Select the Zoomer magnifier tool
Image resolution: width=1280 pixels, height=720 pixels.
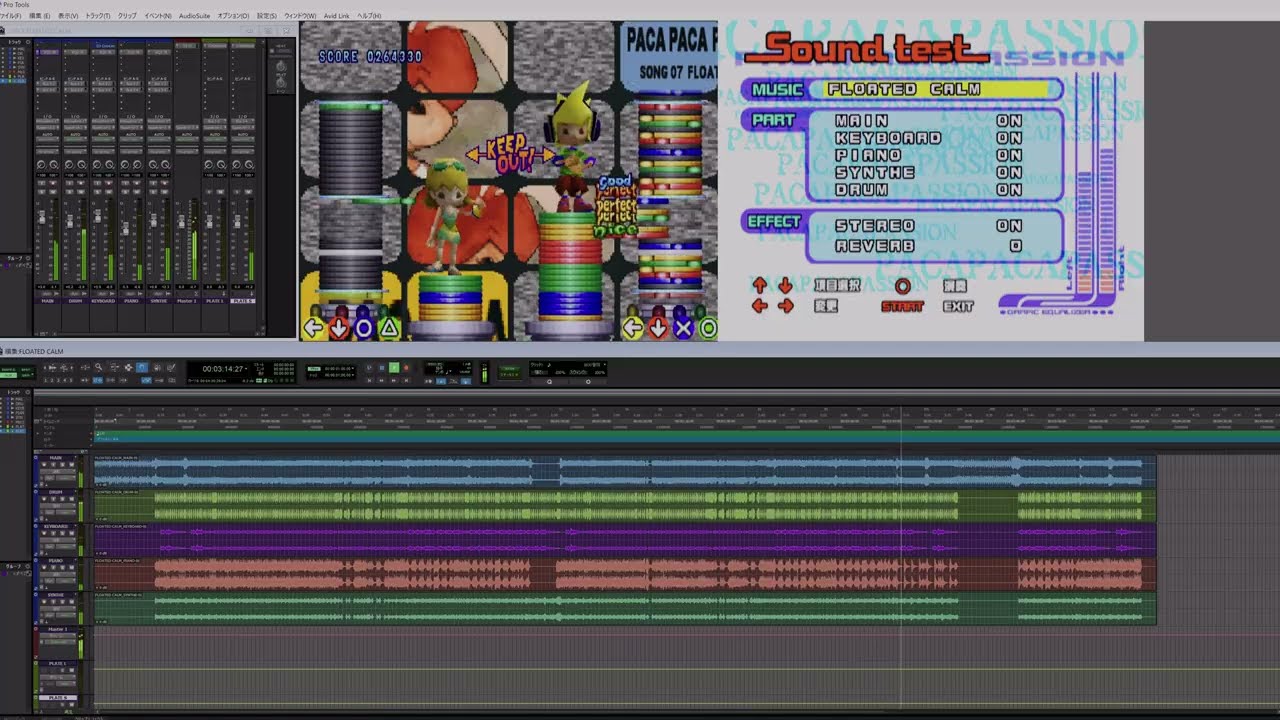click(98, 368)
